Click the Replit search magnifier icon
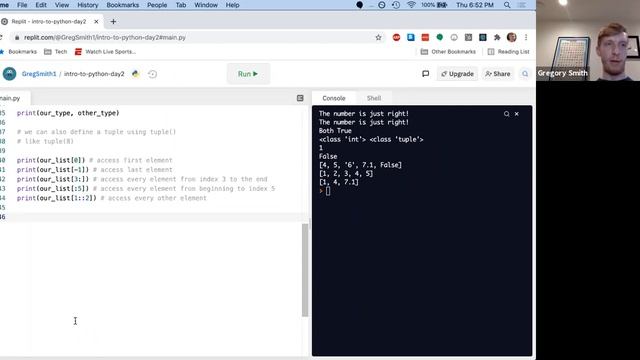Screen dimensions: 640x360 (x=525, y=74)
